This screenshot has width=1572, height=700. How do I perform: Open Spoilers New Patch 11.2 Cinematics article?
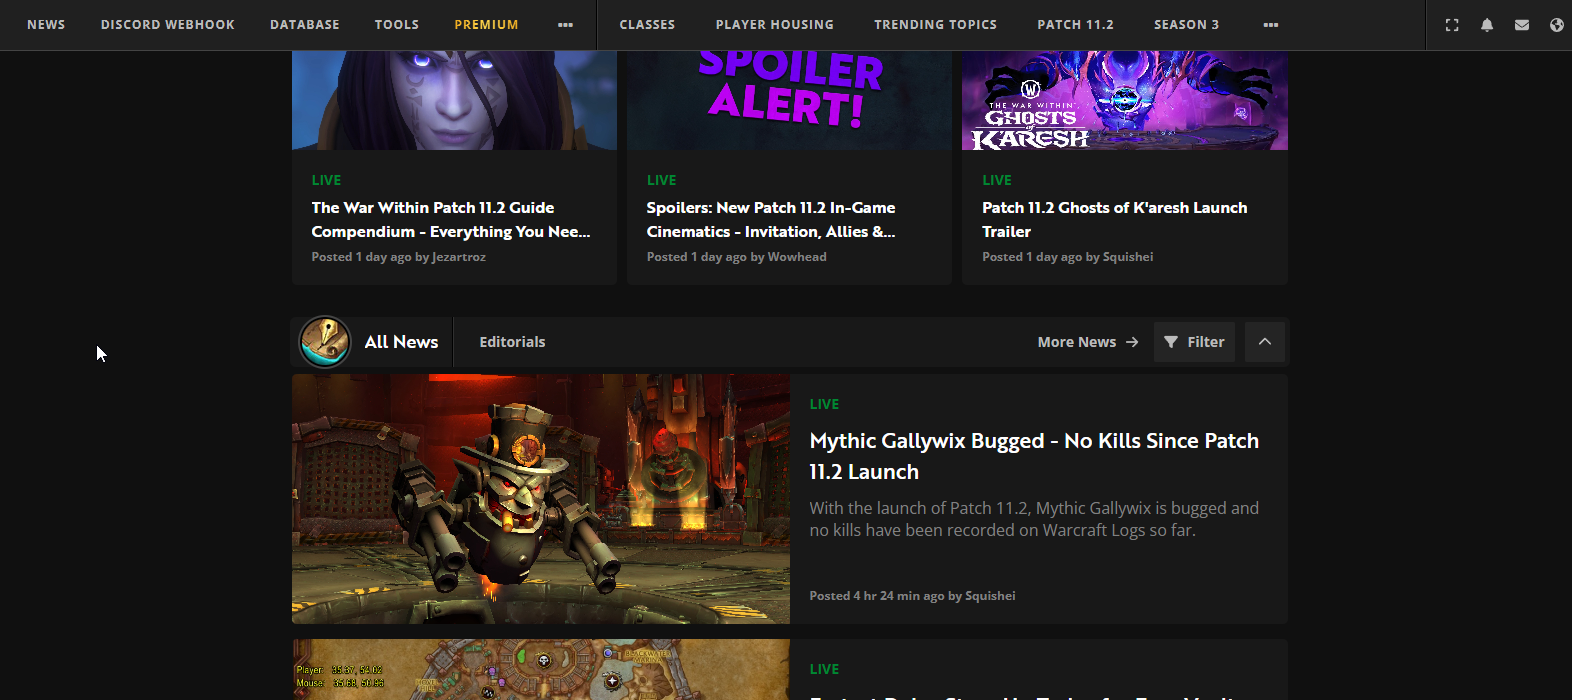pos(771,220)
